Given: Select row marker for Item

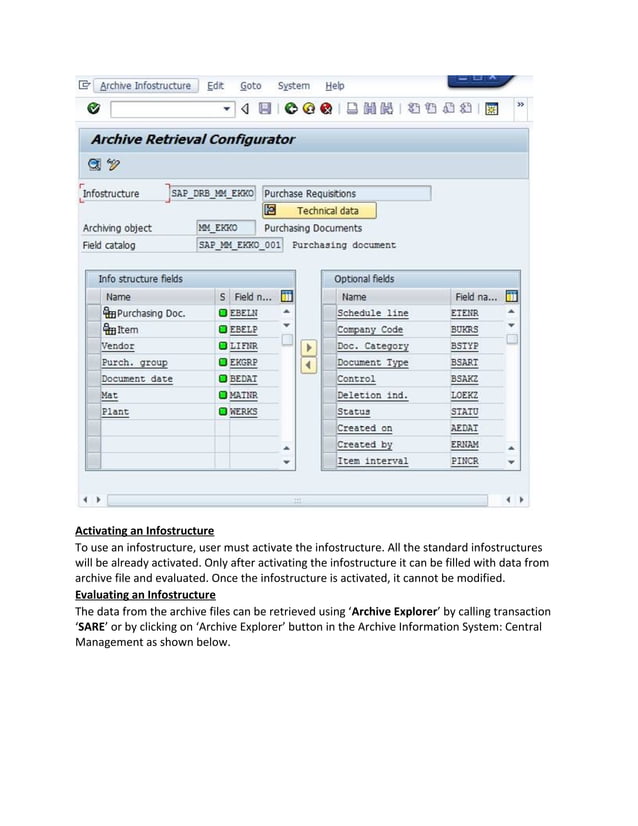Looking at the screenshot, I should (94, 329).
